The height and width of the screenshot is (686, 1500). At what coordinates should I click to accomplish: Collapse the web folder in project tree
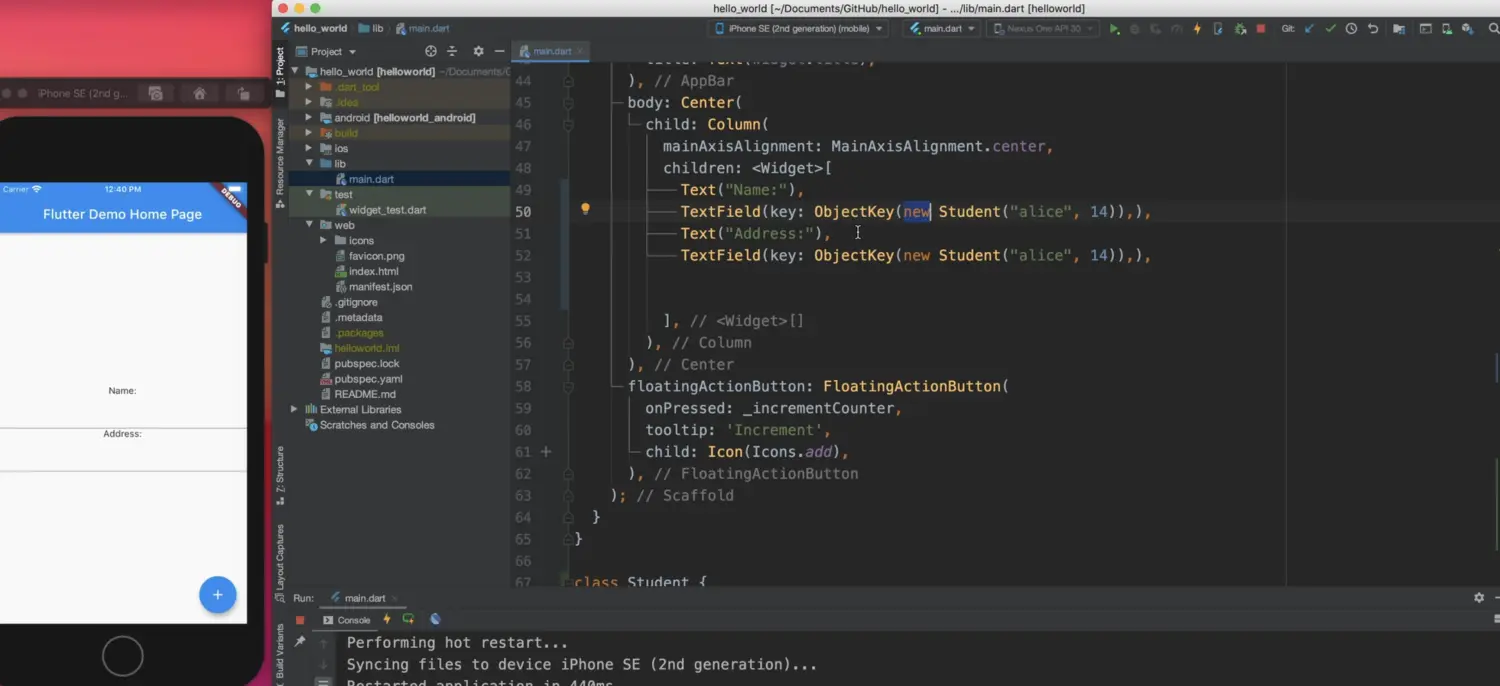(x=309, y=226)
